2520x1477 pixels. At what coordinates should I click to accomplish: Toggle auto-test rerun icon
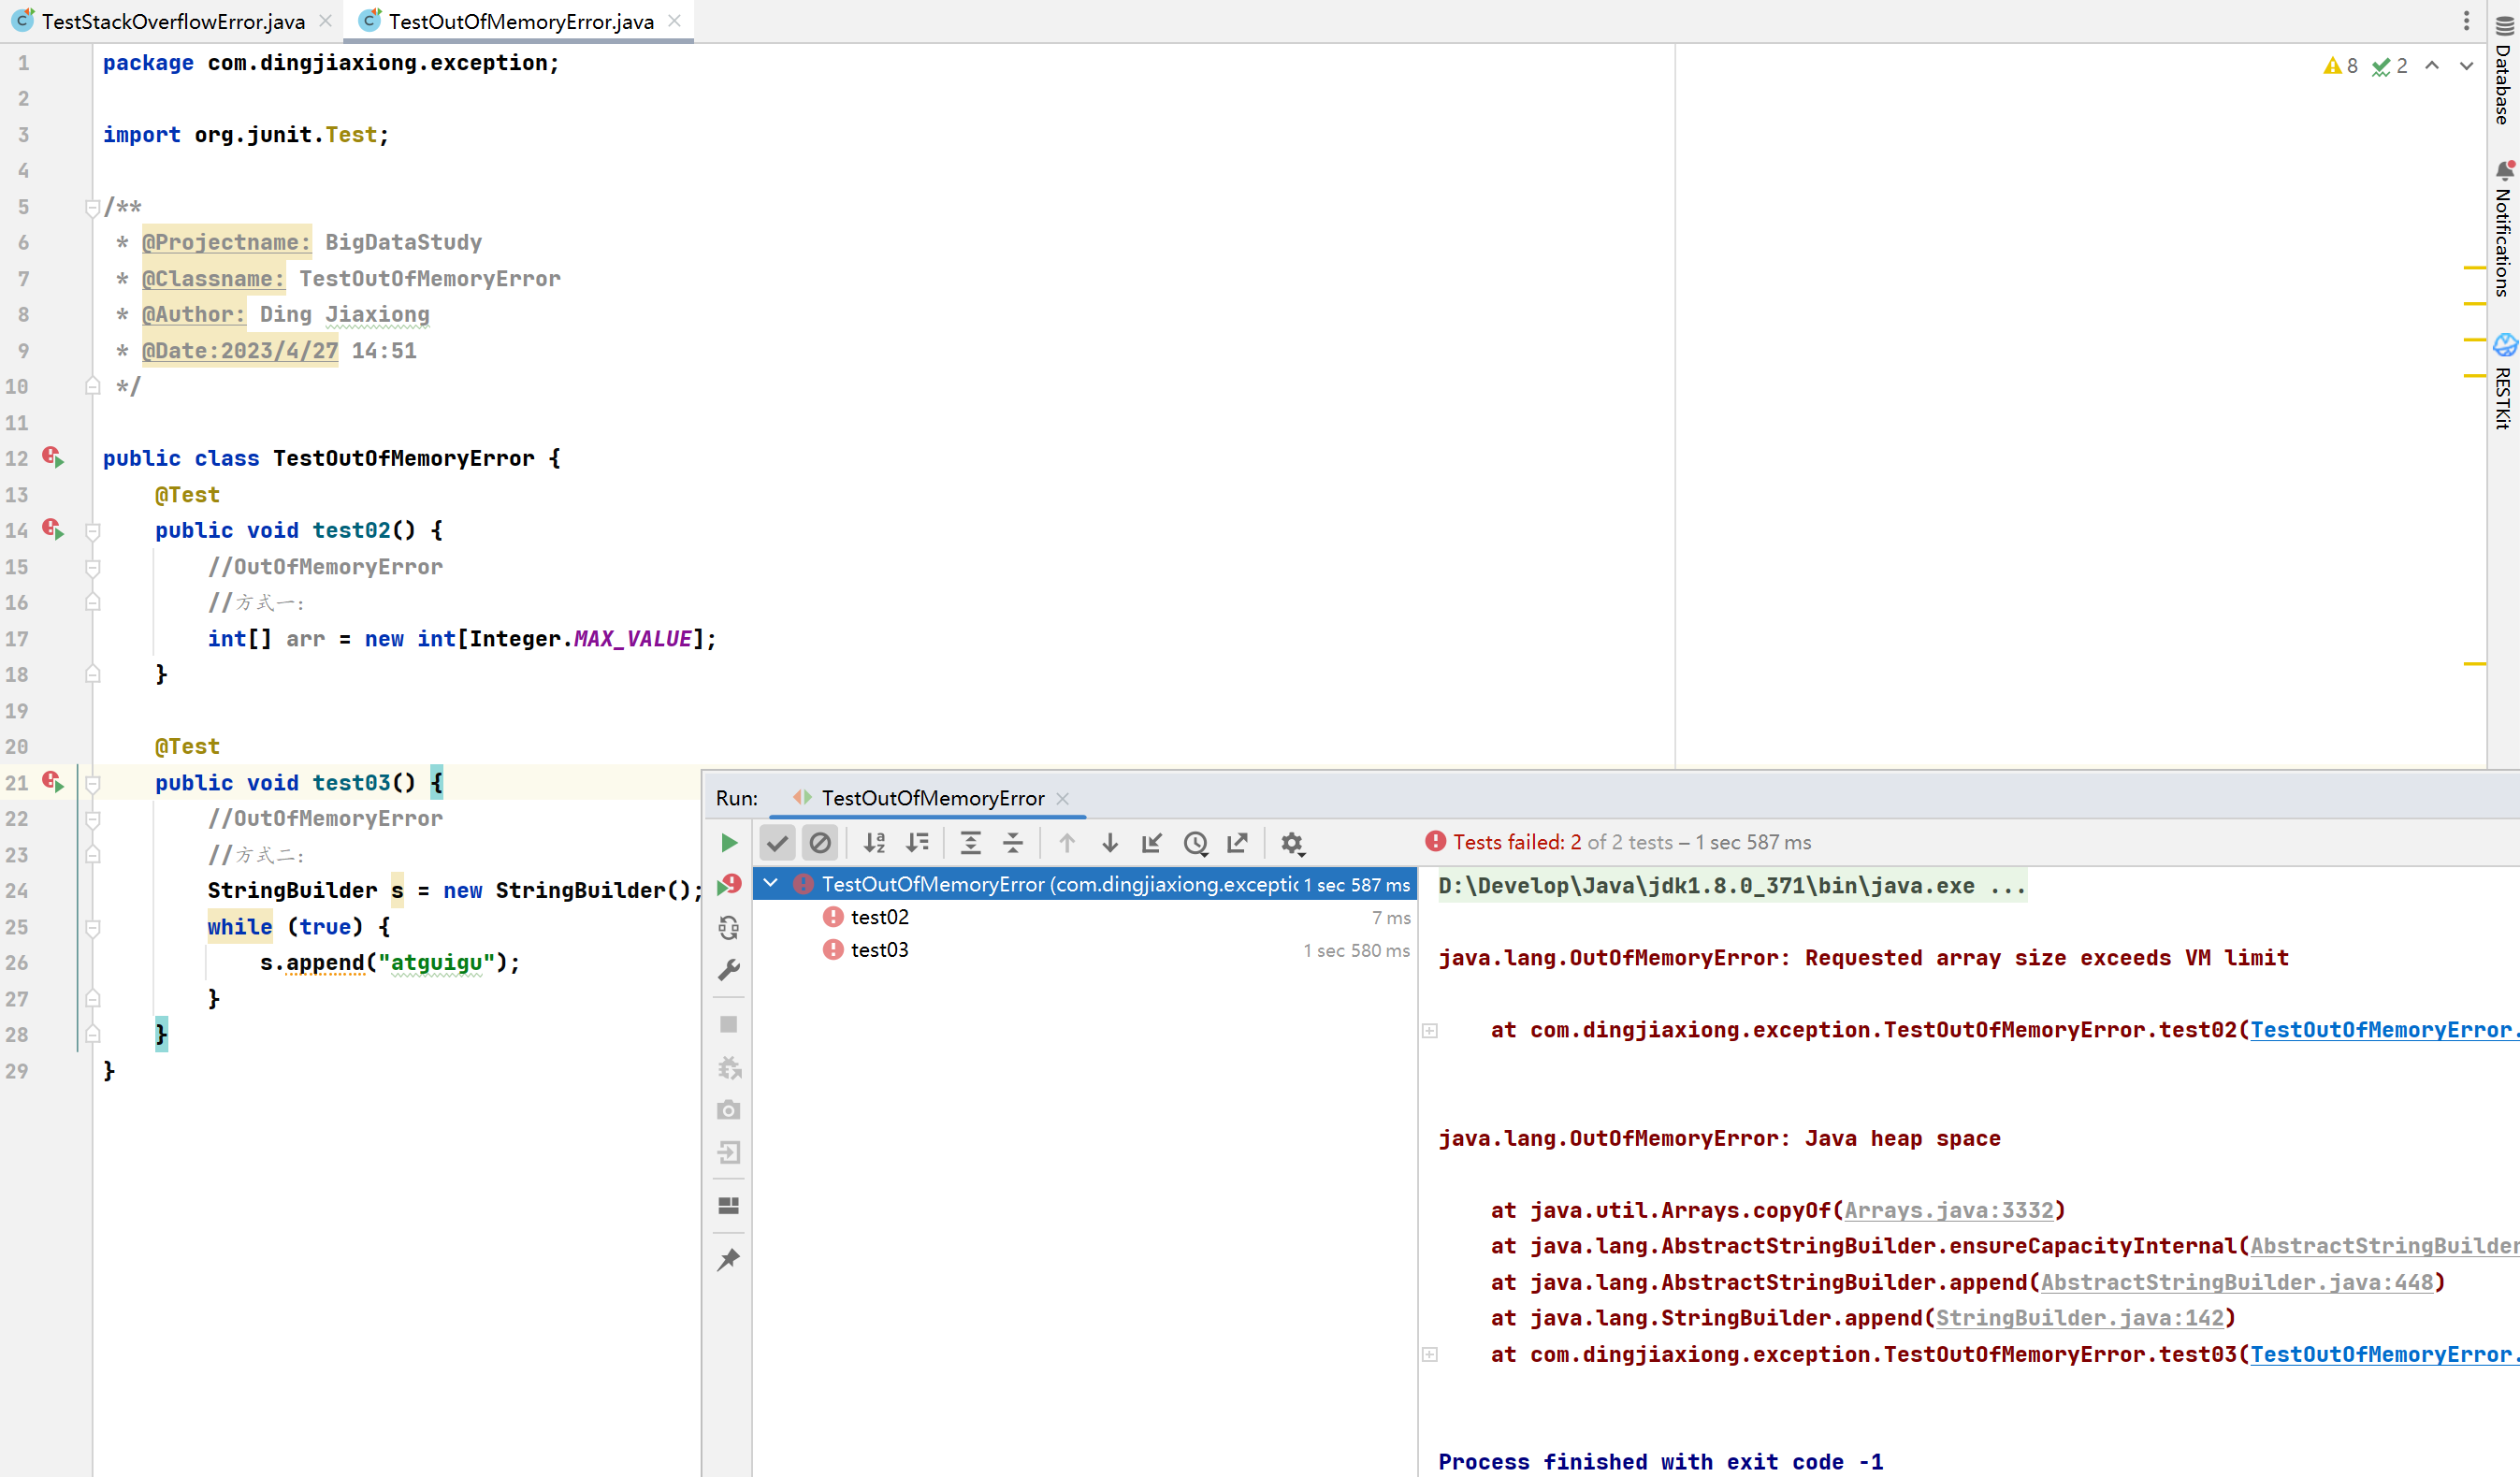tap(729, 928)
